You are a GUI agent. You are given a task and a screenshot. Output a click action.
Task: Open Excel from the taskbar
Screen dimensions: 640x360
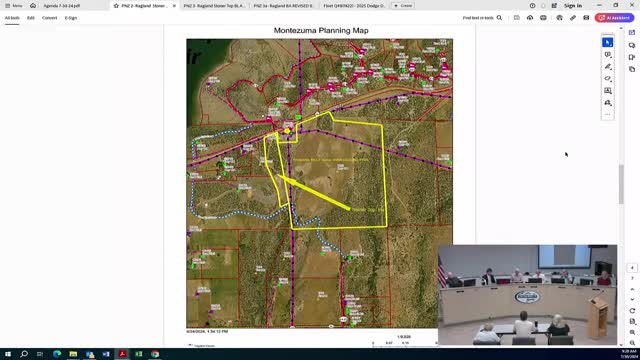pyautogui.click(x=138, y=354)
